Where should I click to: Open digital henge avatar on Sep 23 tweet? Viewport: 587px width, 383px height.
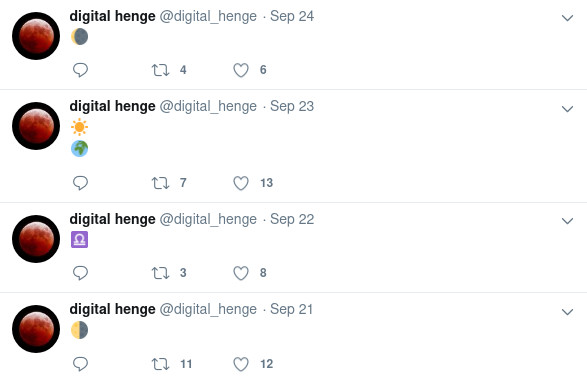pos(36,126)
